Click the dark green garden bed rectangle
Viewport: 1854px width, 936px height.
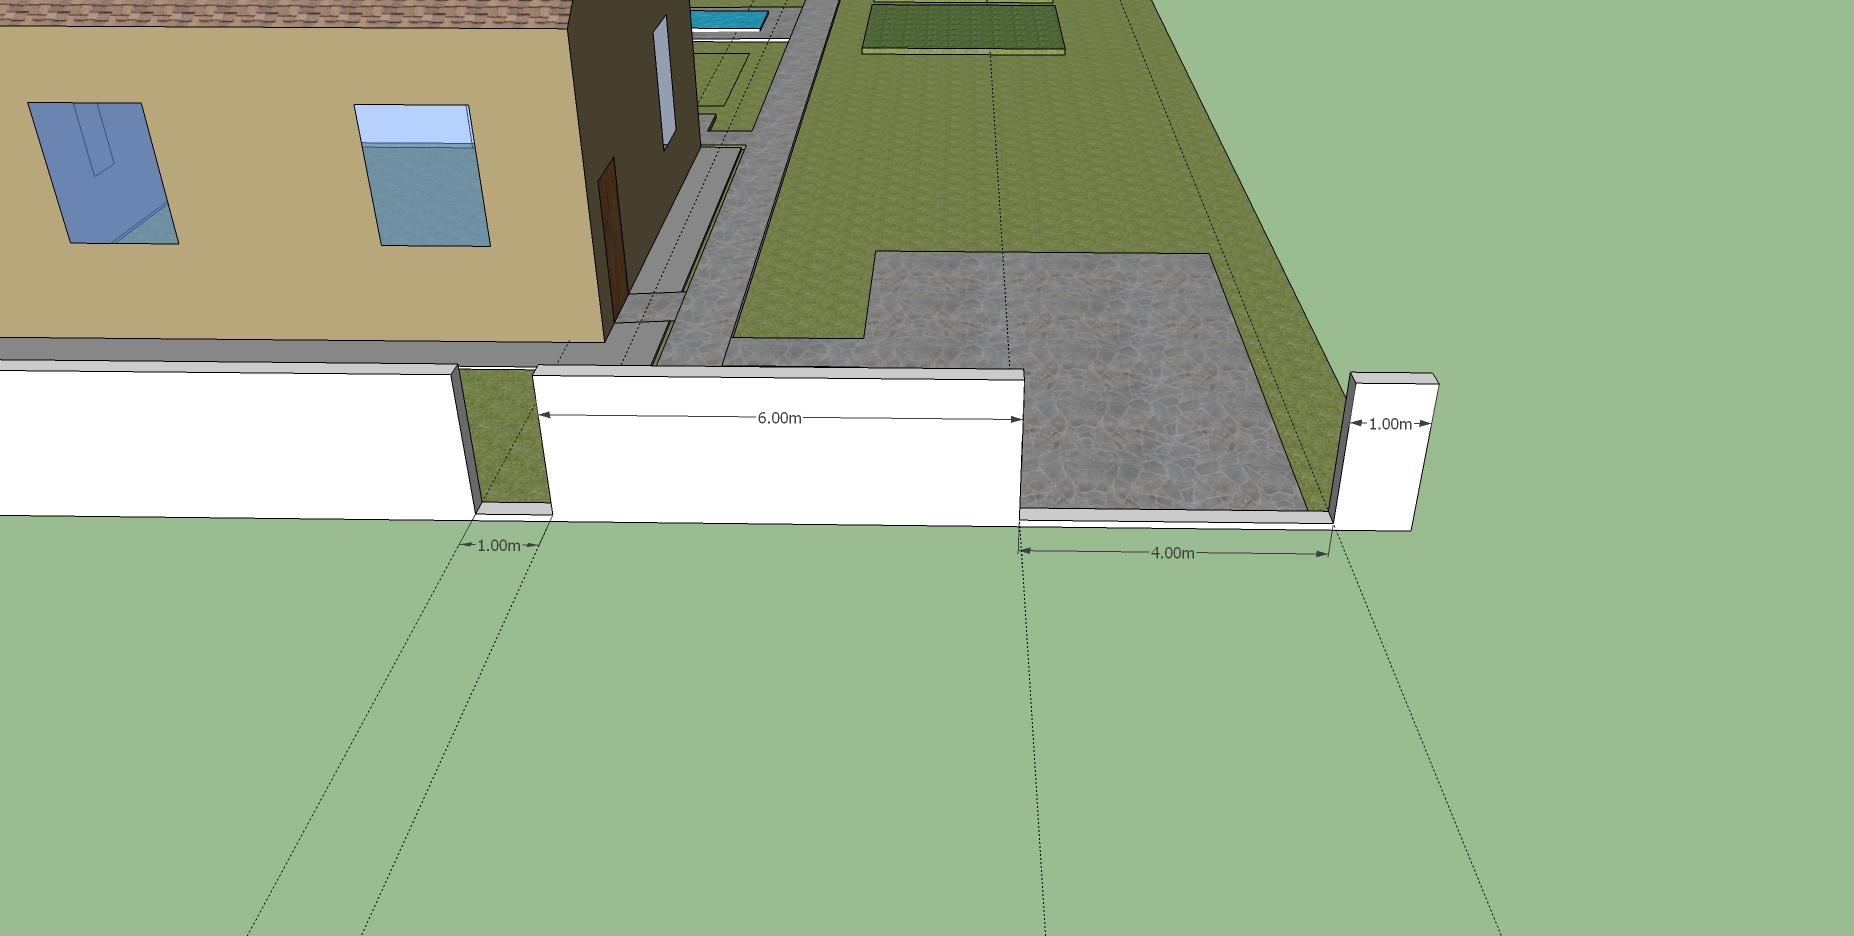click(x=964, y=28)
